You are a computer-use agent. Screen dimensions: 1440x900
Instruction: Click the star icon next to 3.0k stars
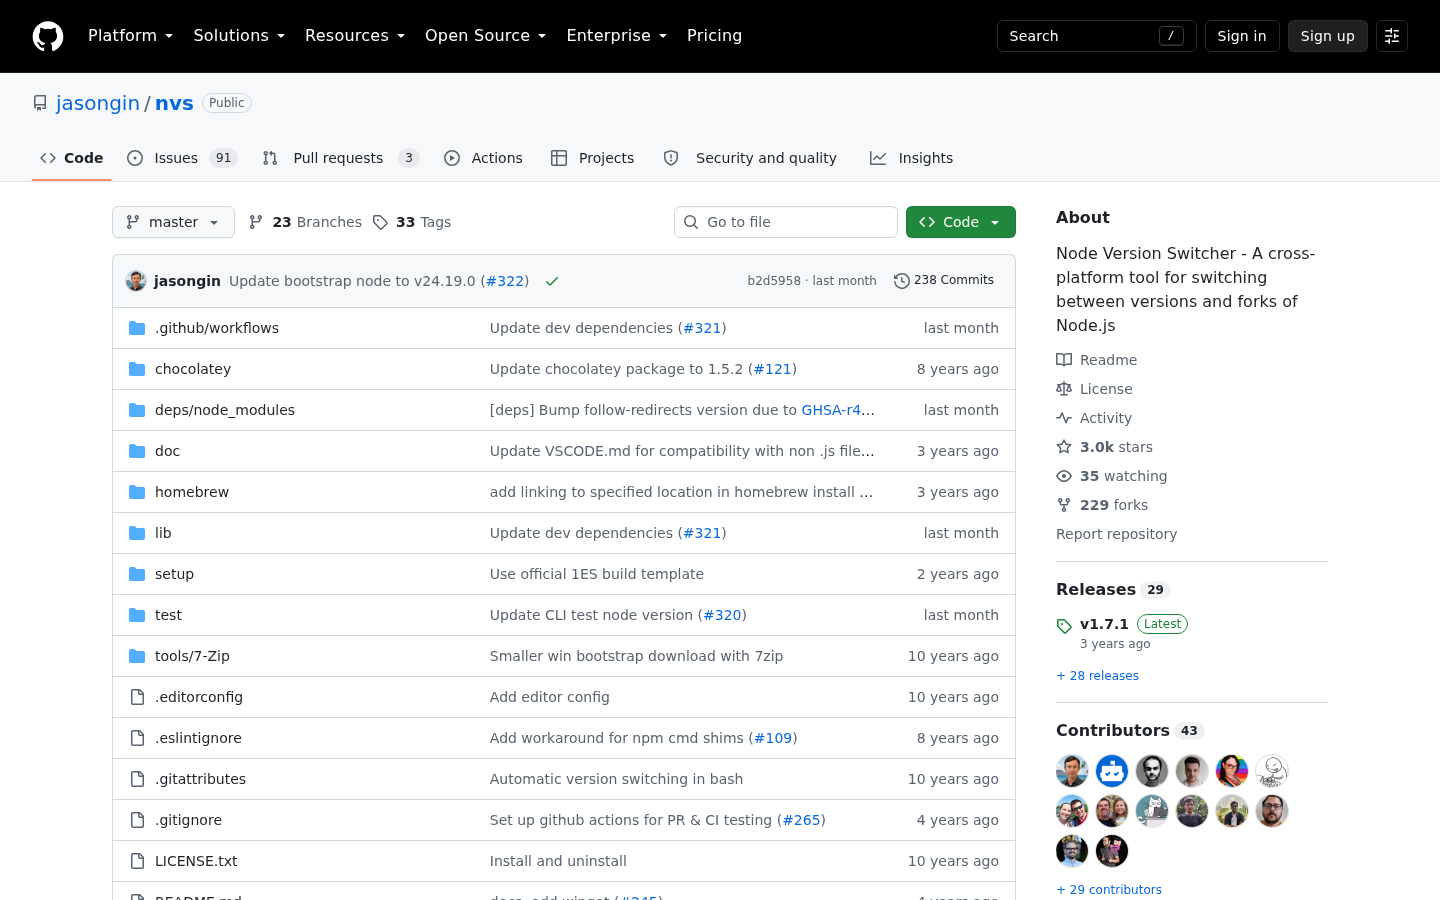click(1064, 447)
